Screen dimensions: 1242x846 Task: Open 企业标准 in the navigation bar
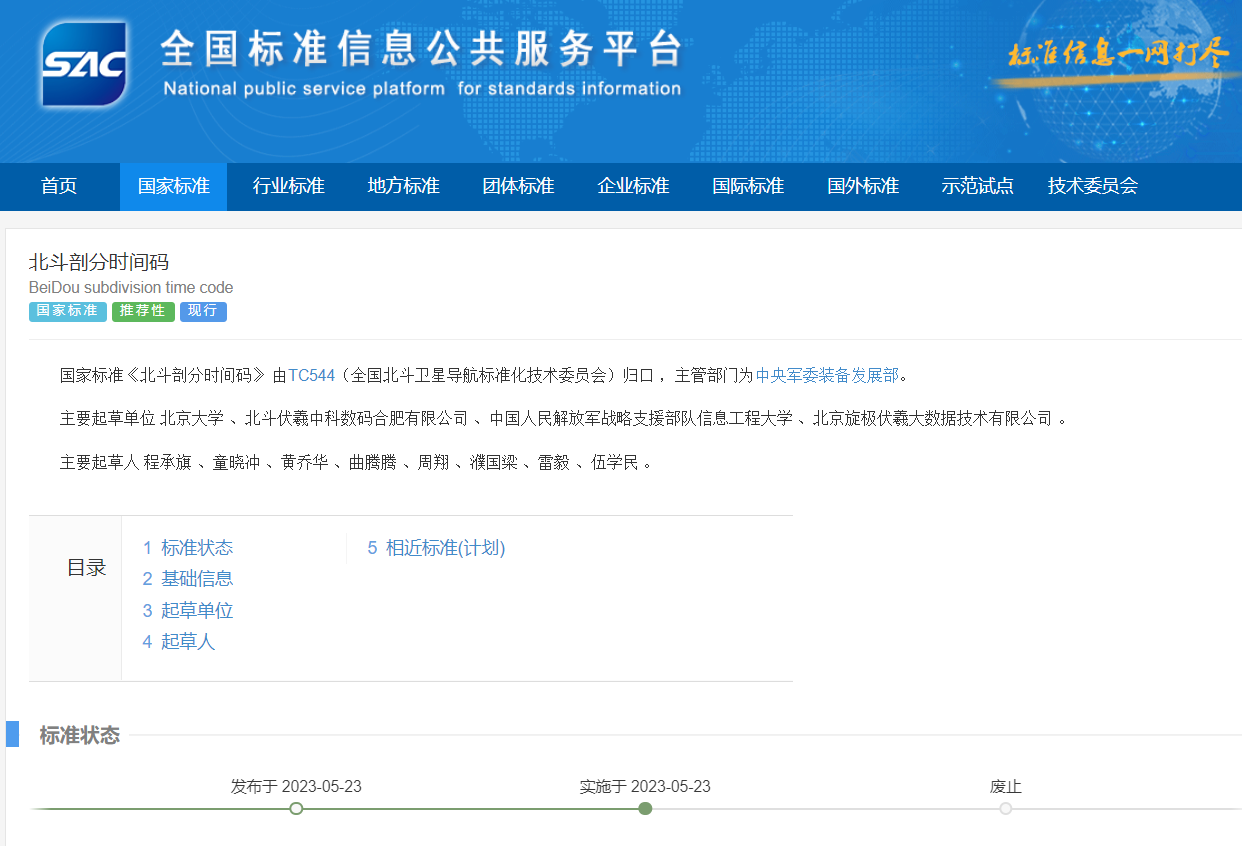coord(633,186)
